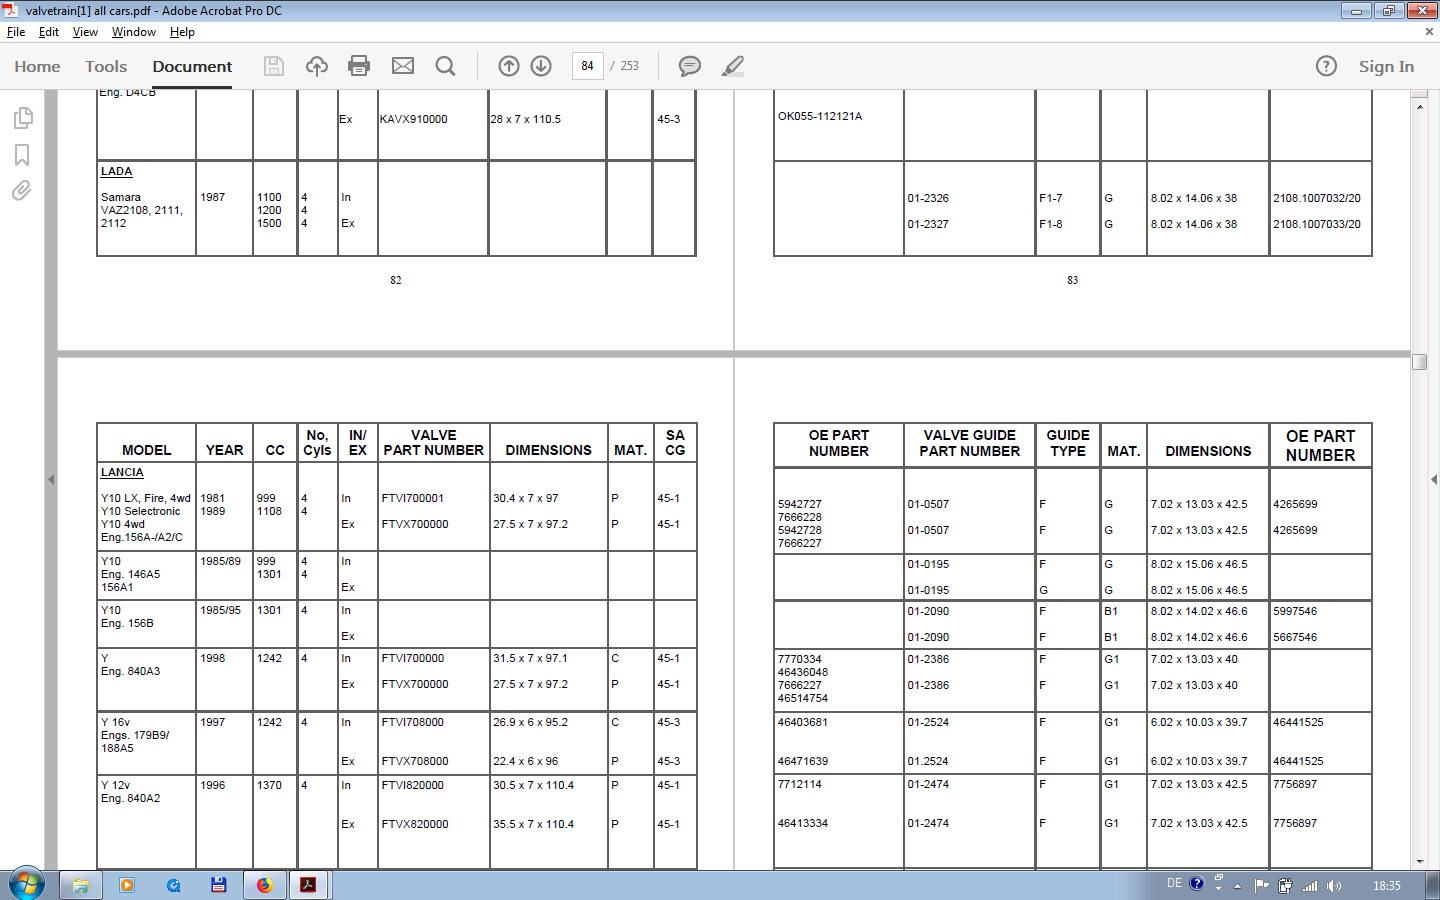Click the floppy disk taskbar icon

tap(218, 885)
